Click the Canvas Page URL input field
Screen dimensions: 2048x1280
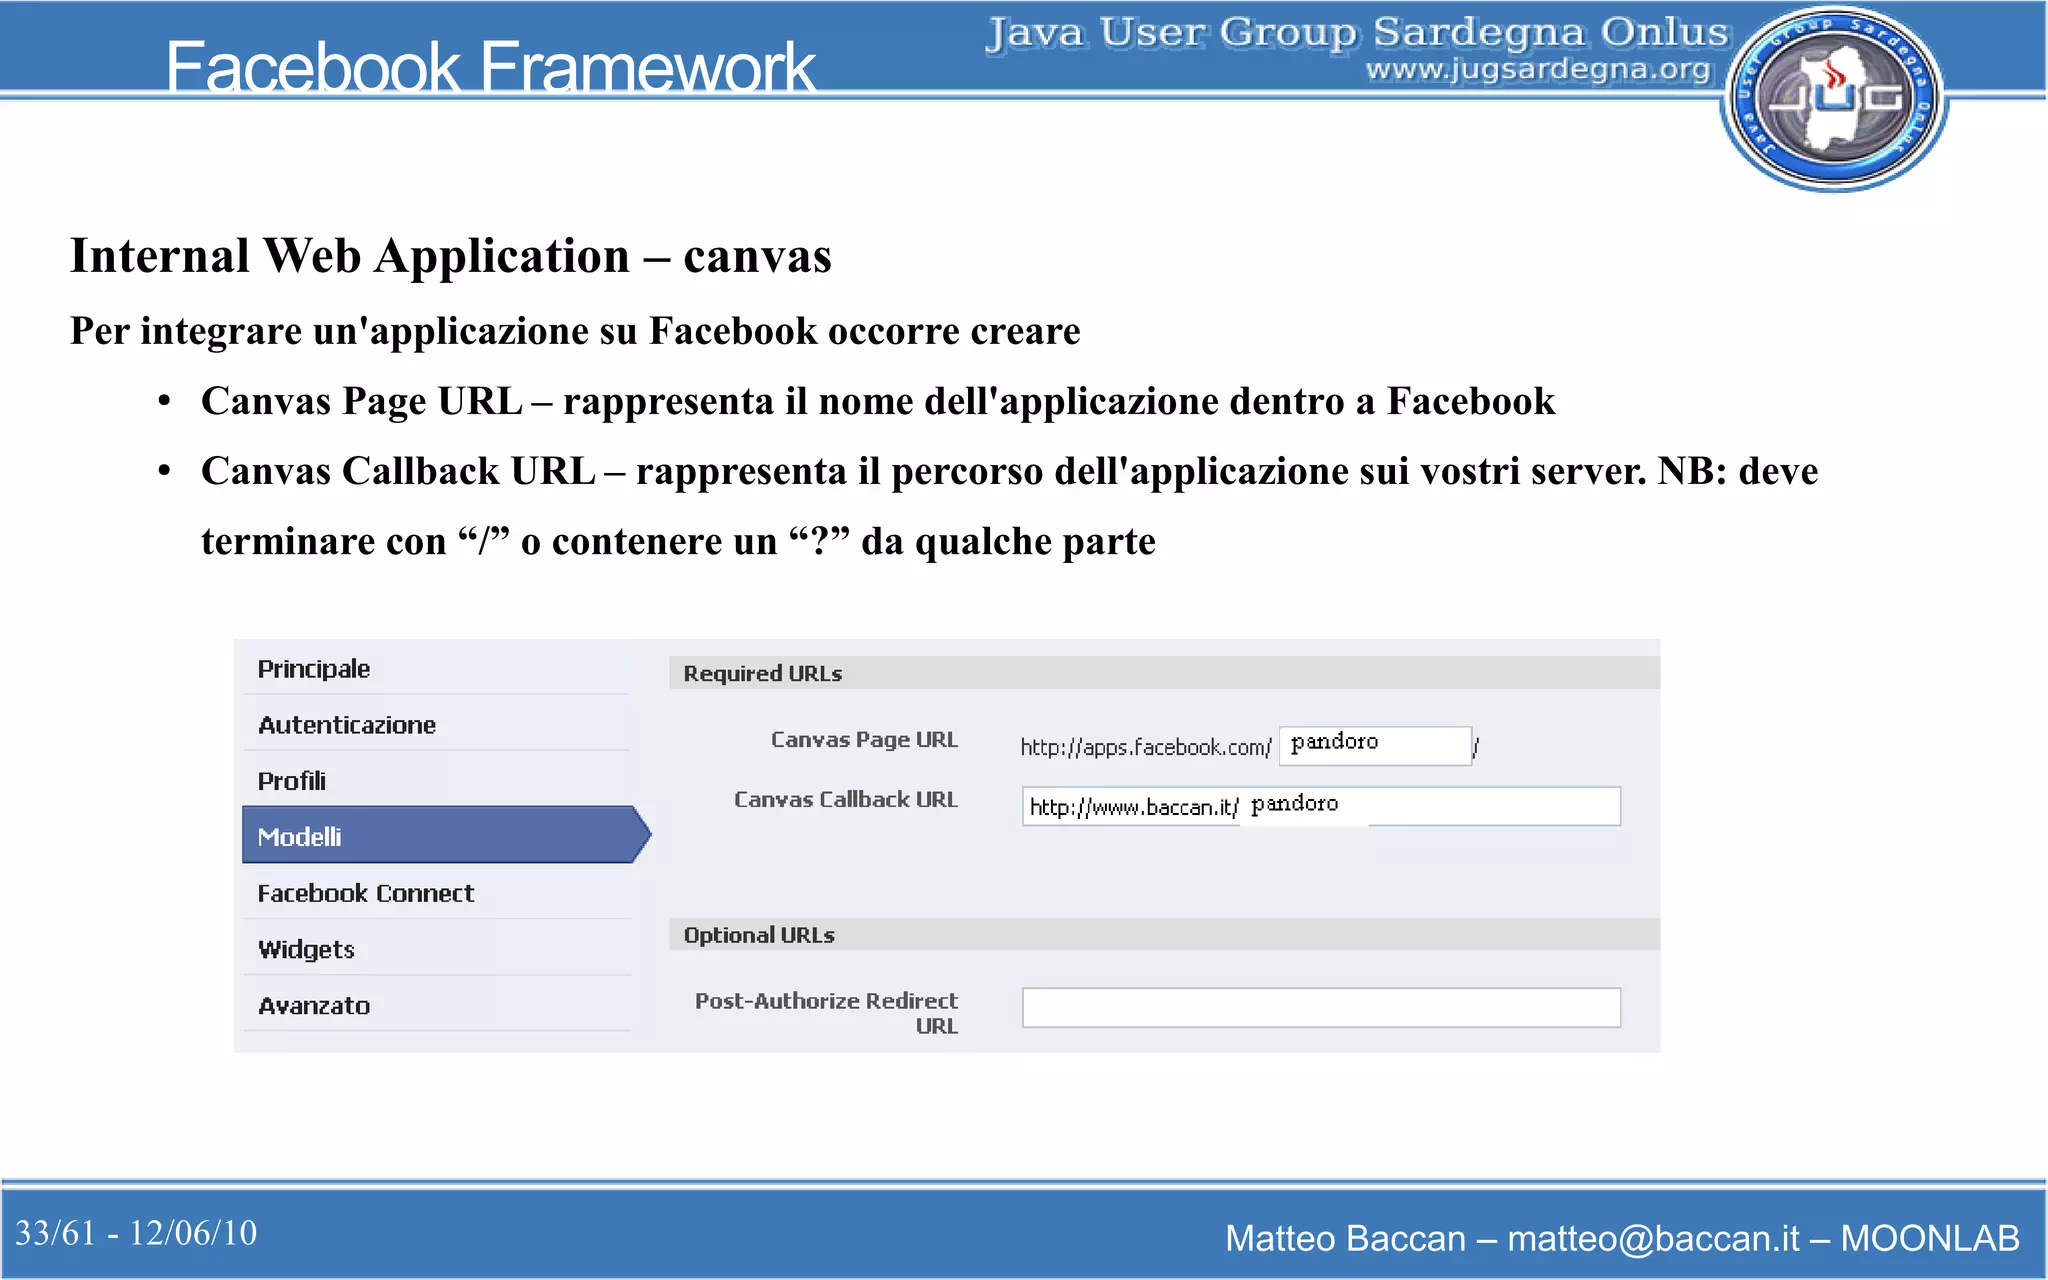(1375, 745)
